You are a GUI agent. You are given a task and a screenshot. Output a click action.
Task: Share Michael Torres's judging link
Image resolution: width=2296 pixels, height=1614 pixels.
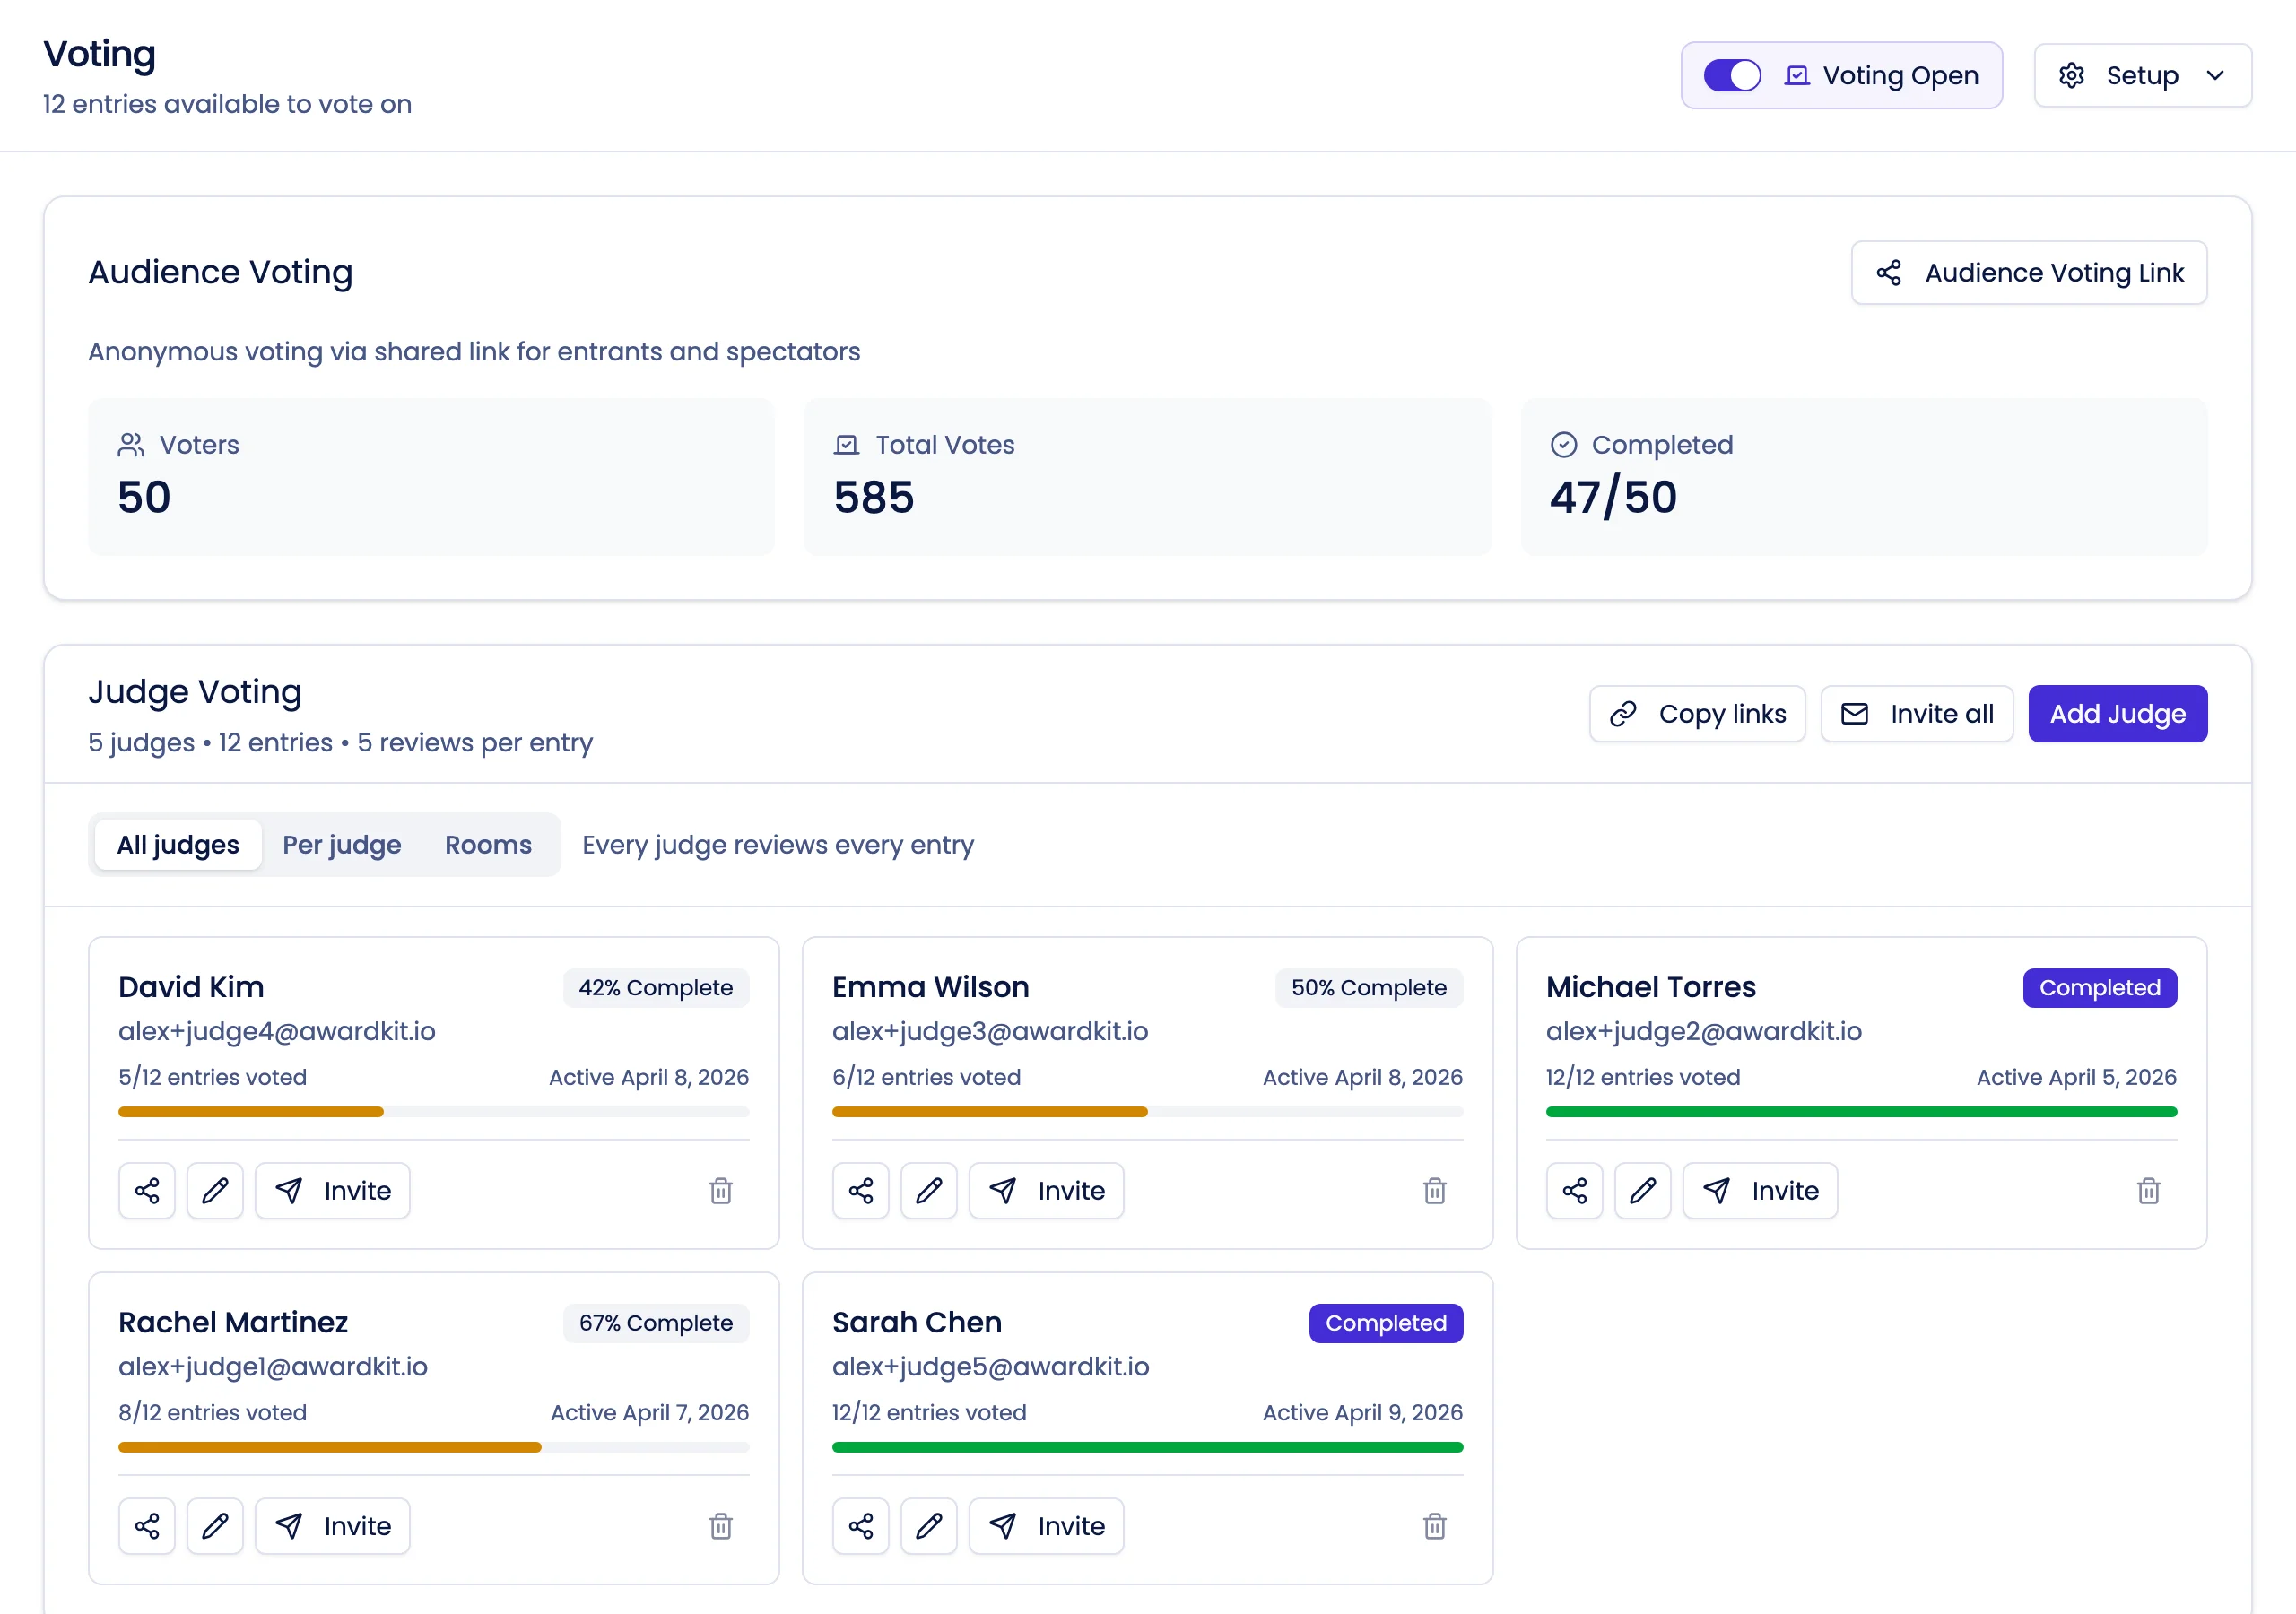(1574, 1191)
